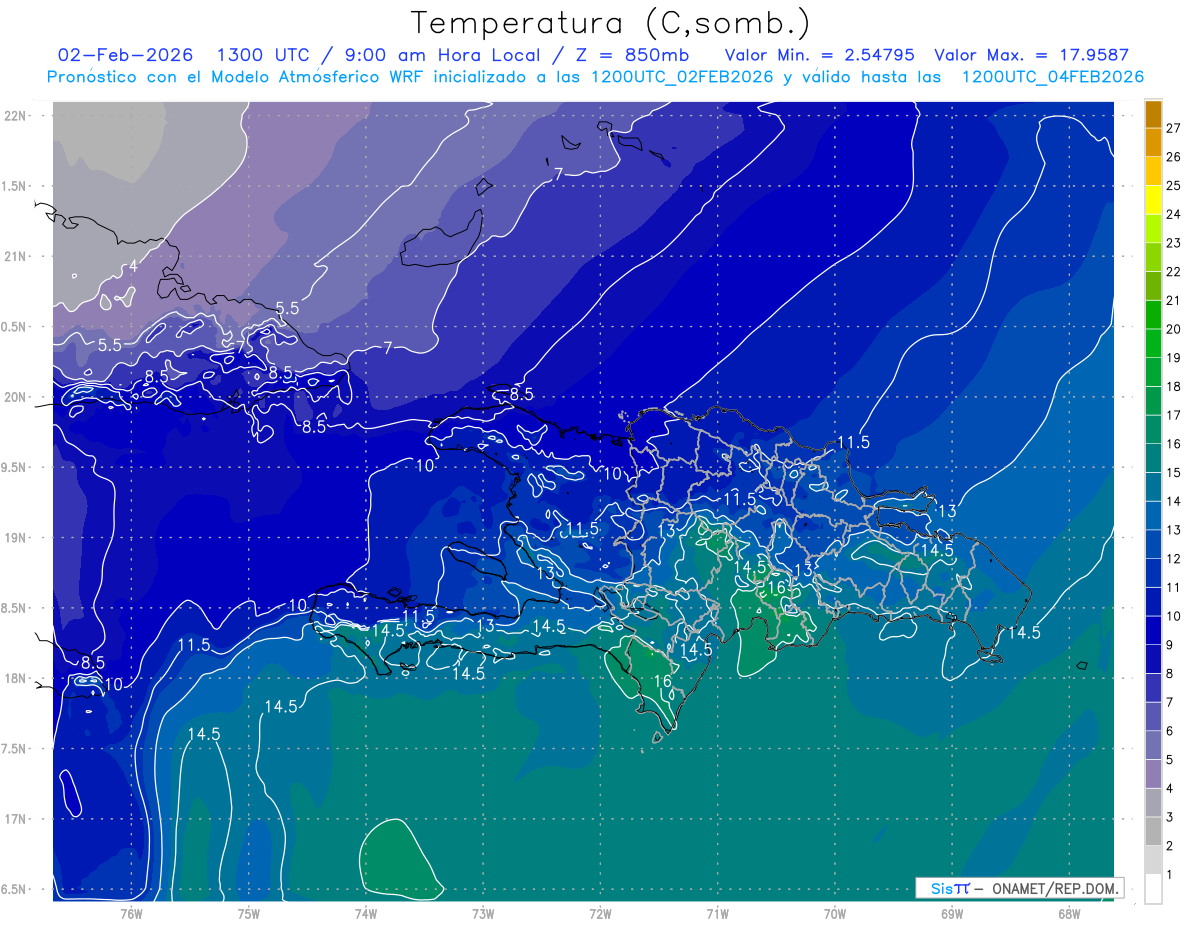This screenshot has width=1200, height=927.
Task: Click the '20N' latitude label
Action: point(15,397)
